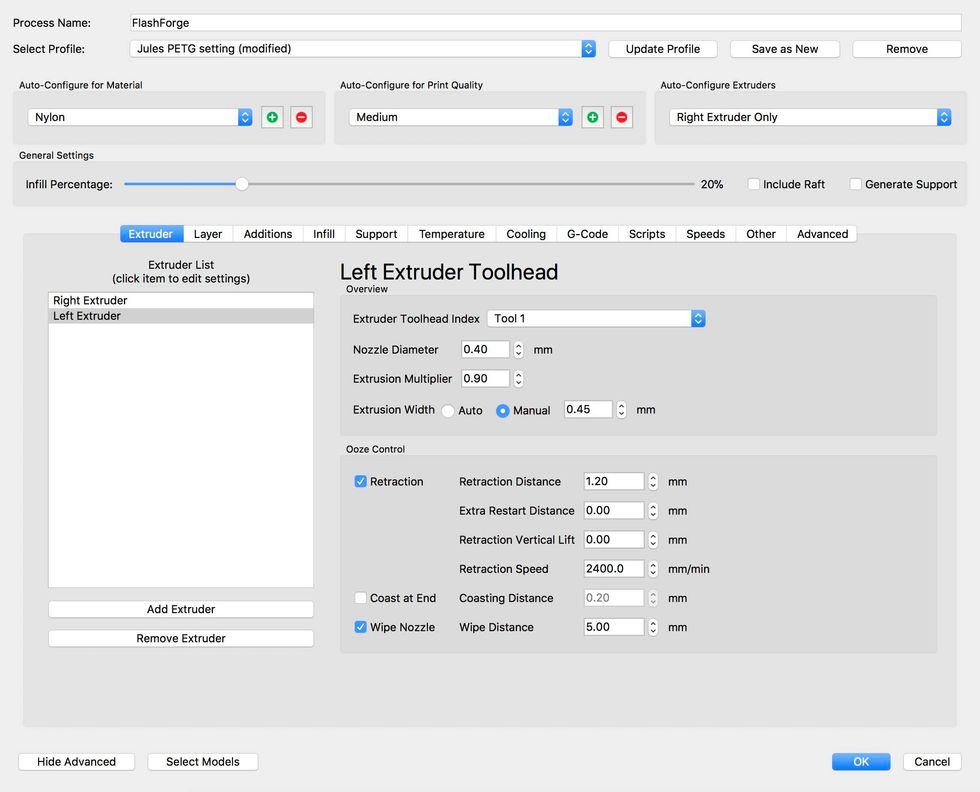Click the Extrusion Multiplier stepper arrows
Viewport: 980px width, 792px height.
coord(518,379)
